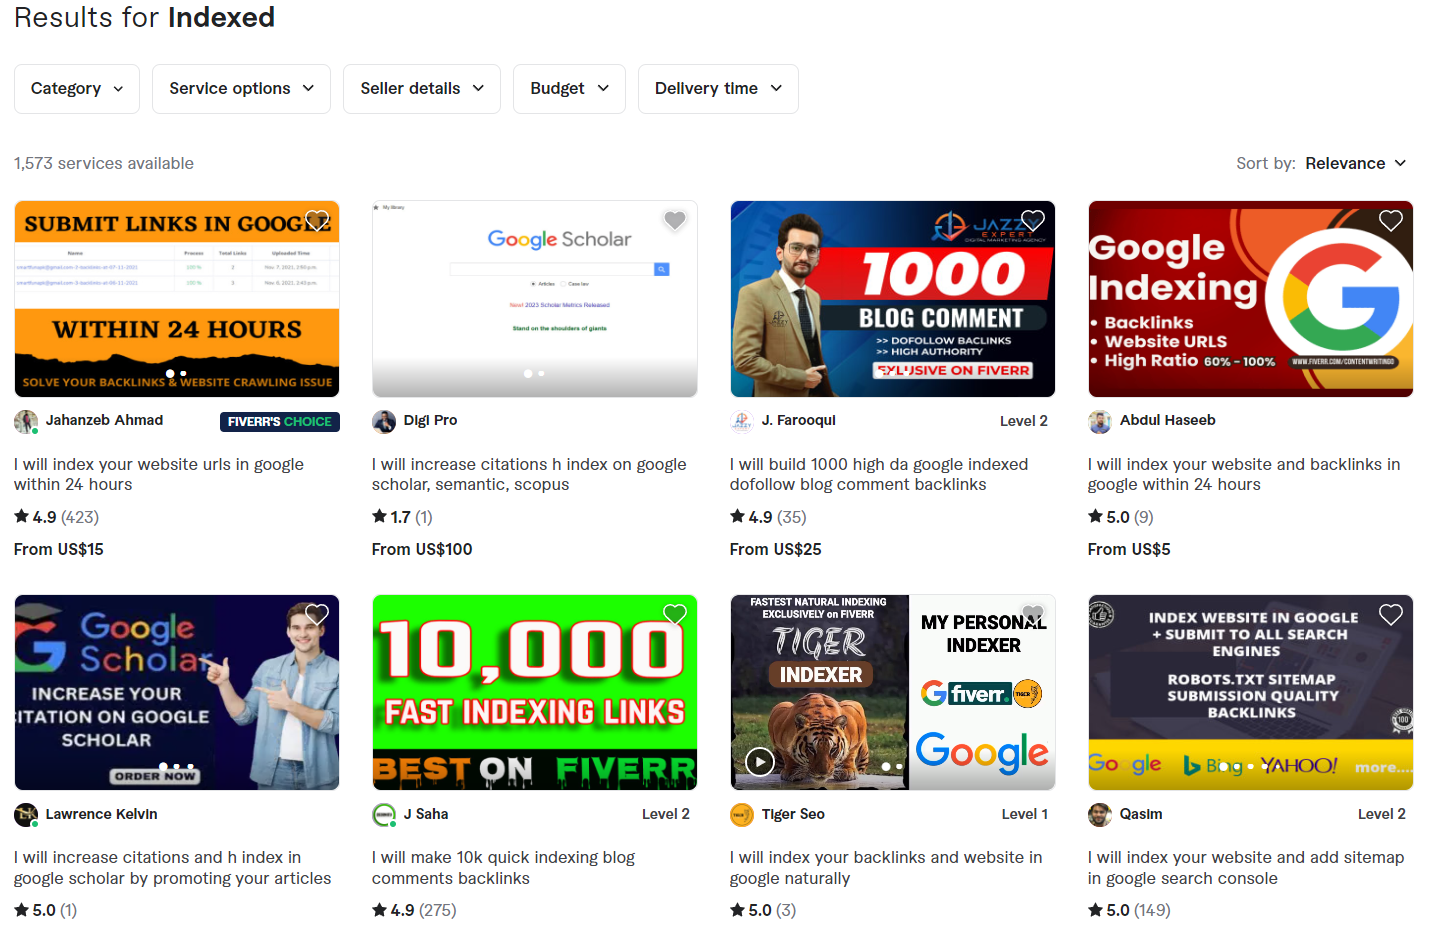The image size is (1443, 926).
Task: Open the 1000 Blog Comment thumbnail
Action: tap(893, 299)
